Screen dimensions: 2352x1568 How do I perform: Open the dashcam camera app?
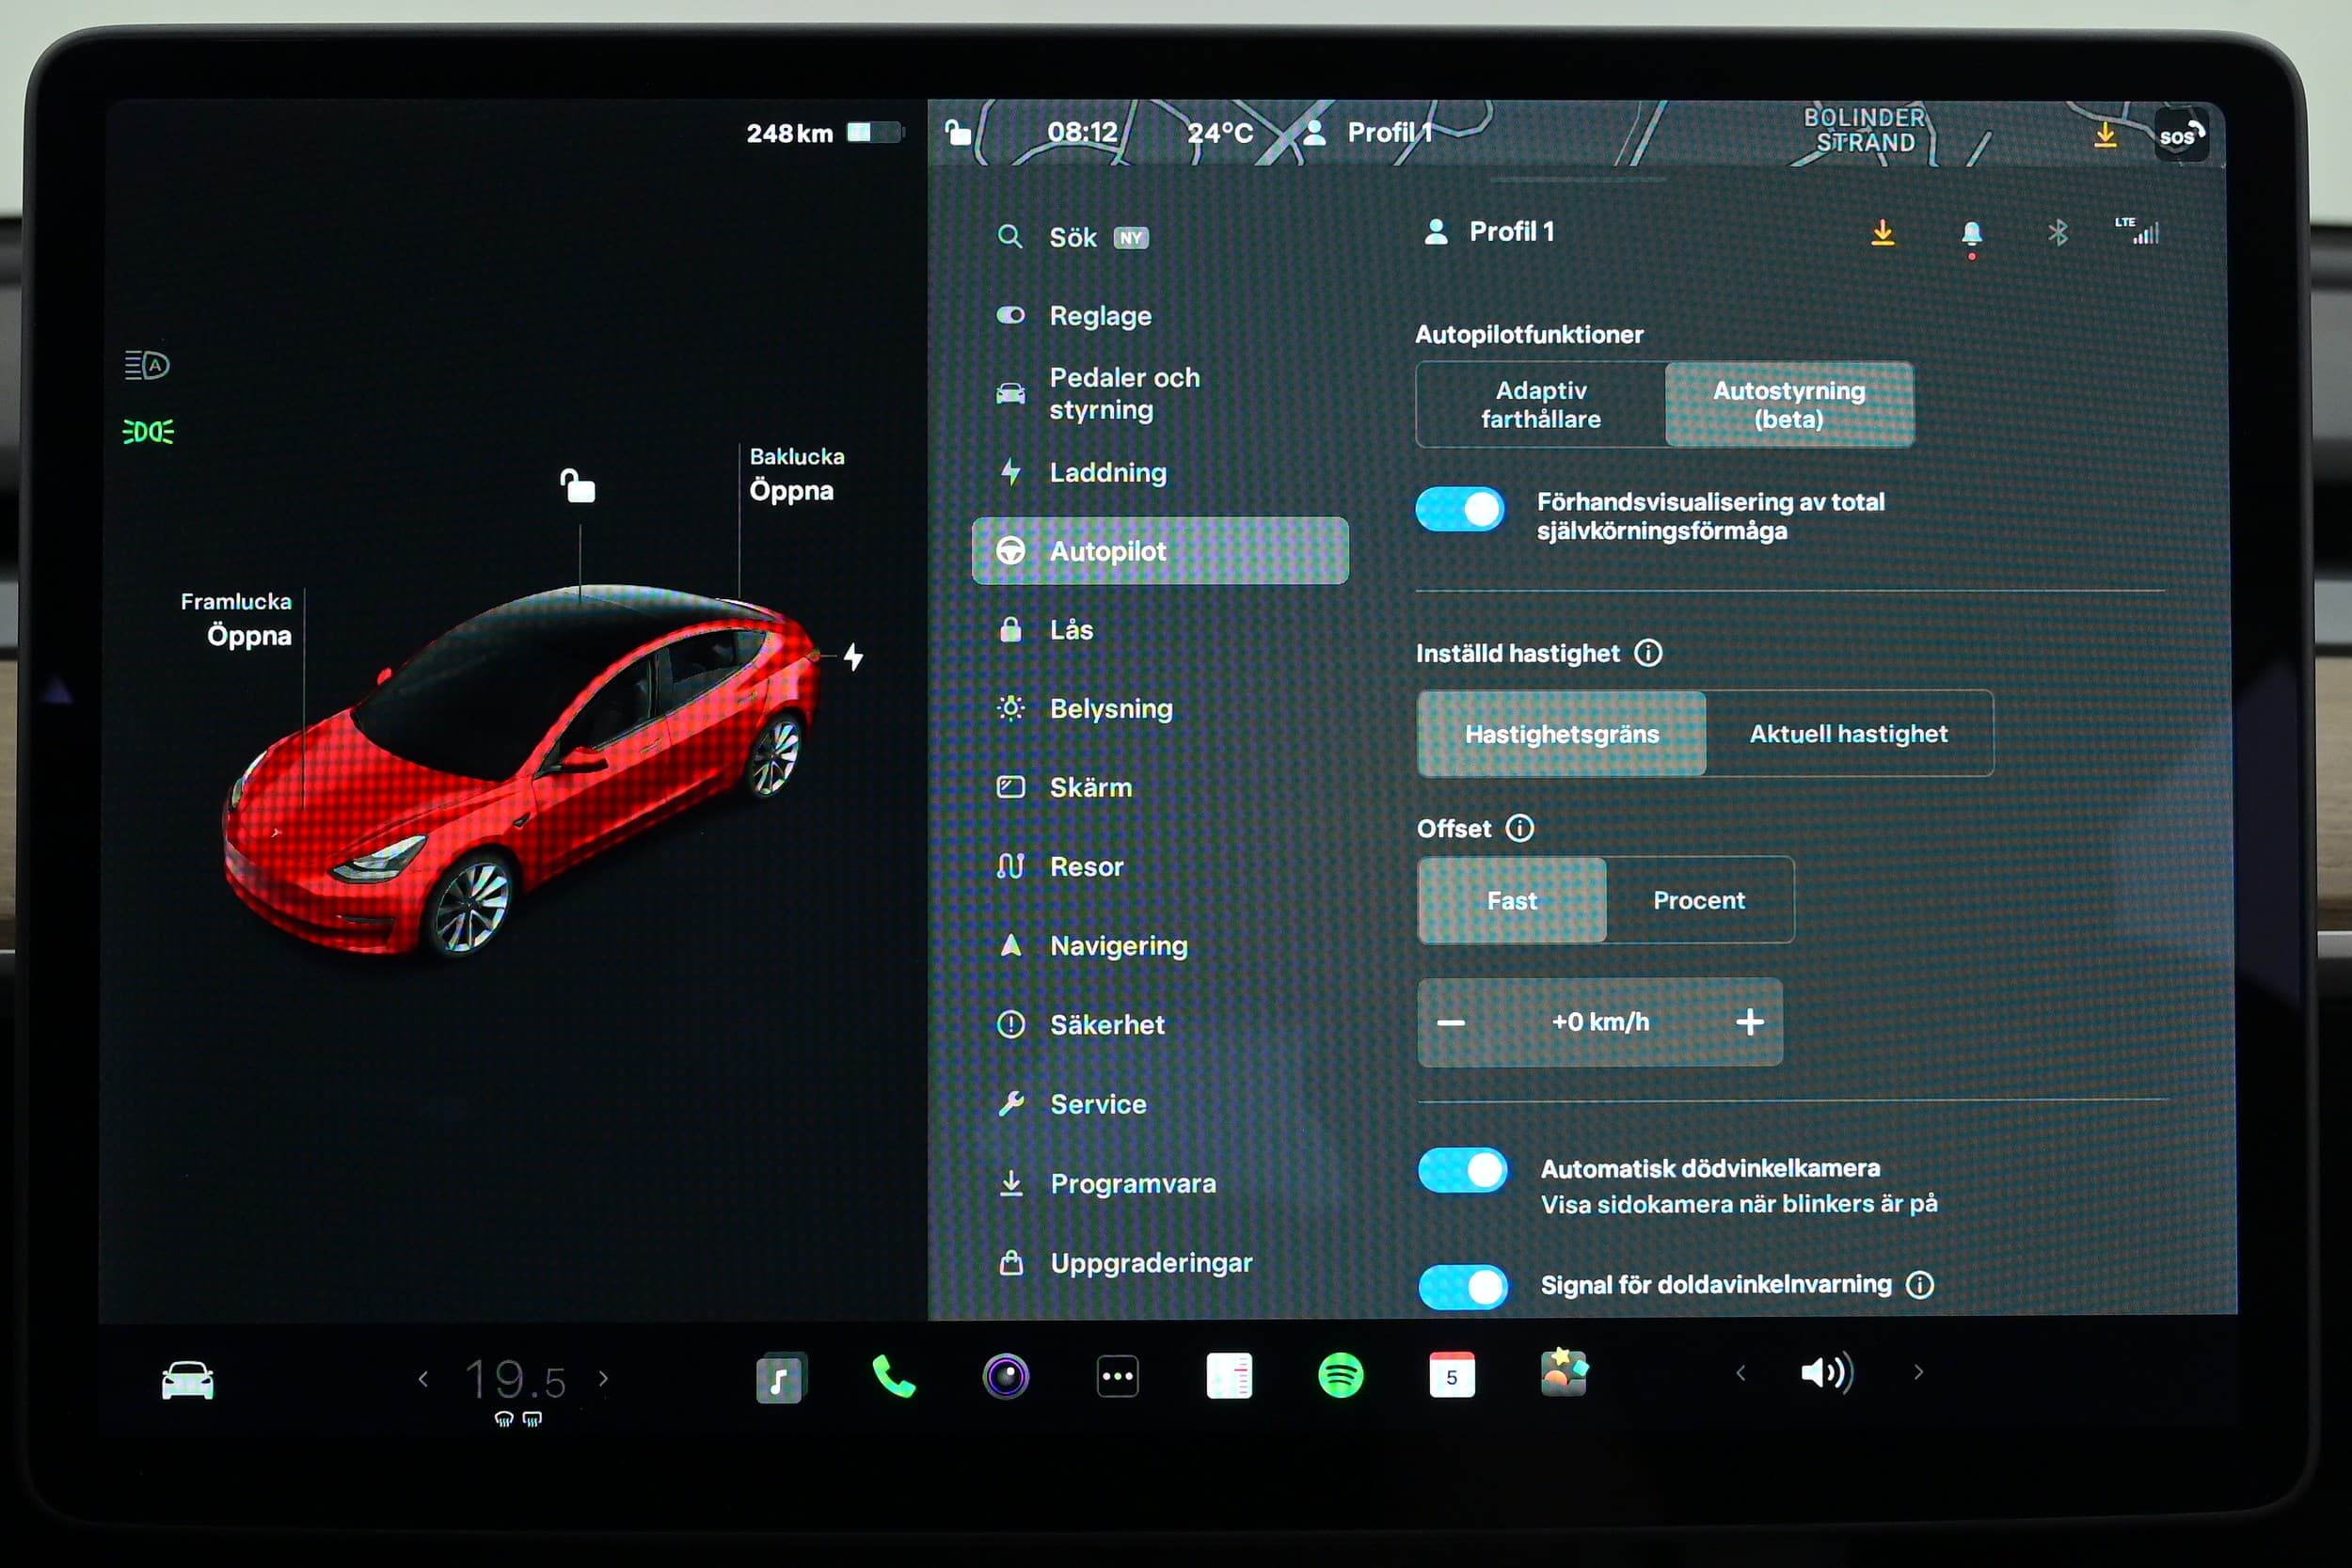(1005, 1376)
